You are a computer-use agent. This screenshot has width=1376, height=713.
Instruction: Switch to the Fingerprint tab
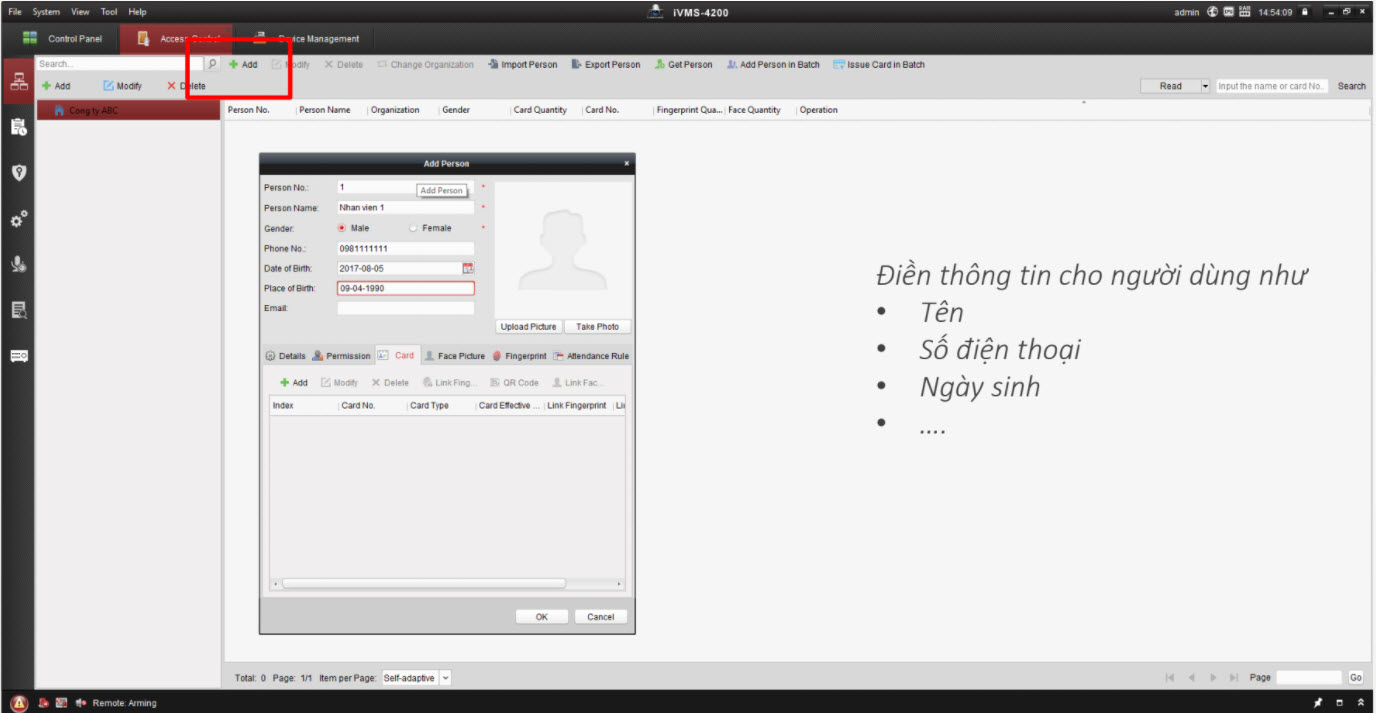(x=519, y=356)
